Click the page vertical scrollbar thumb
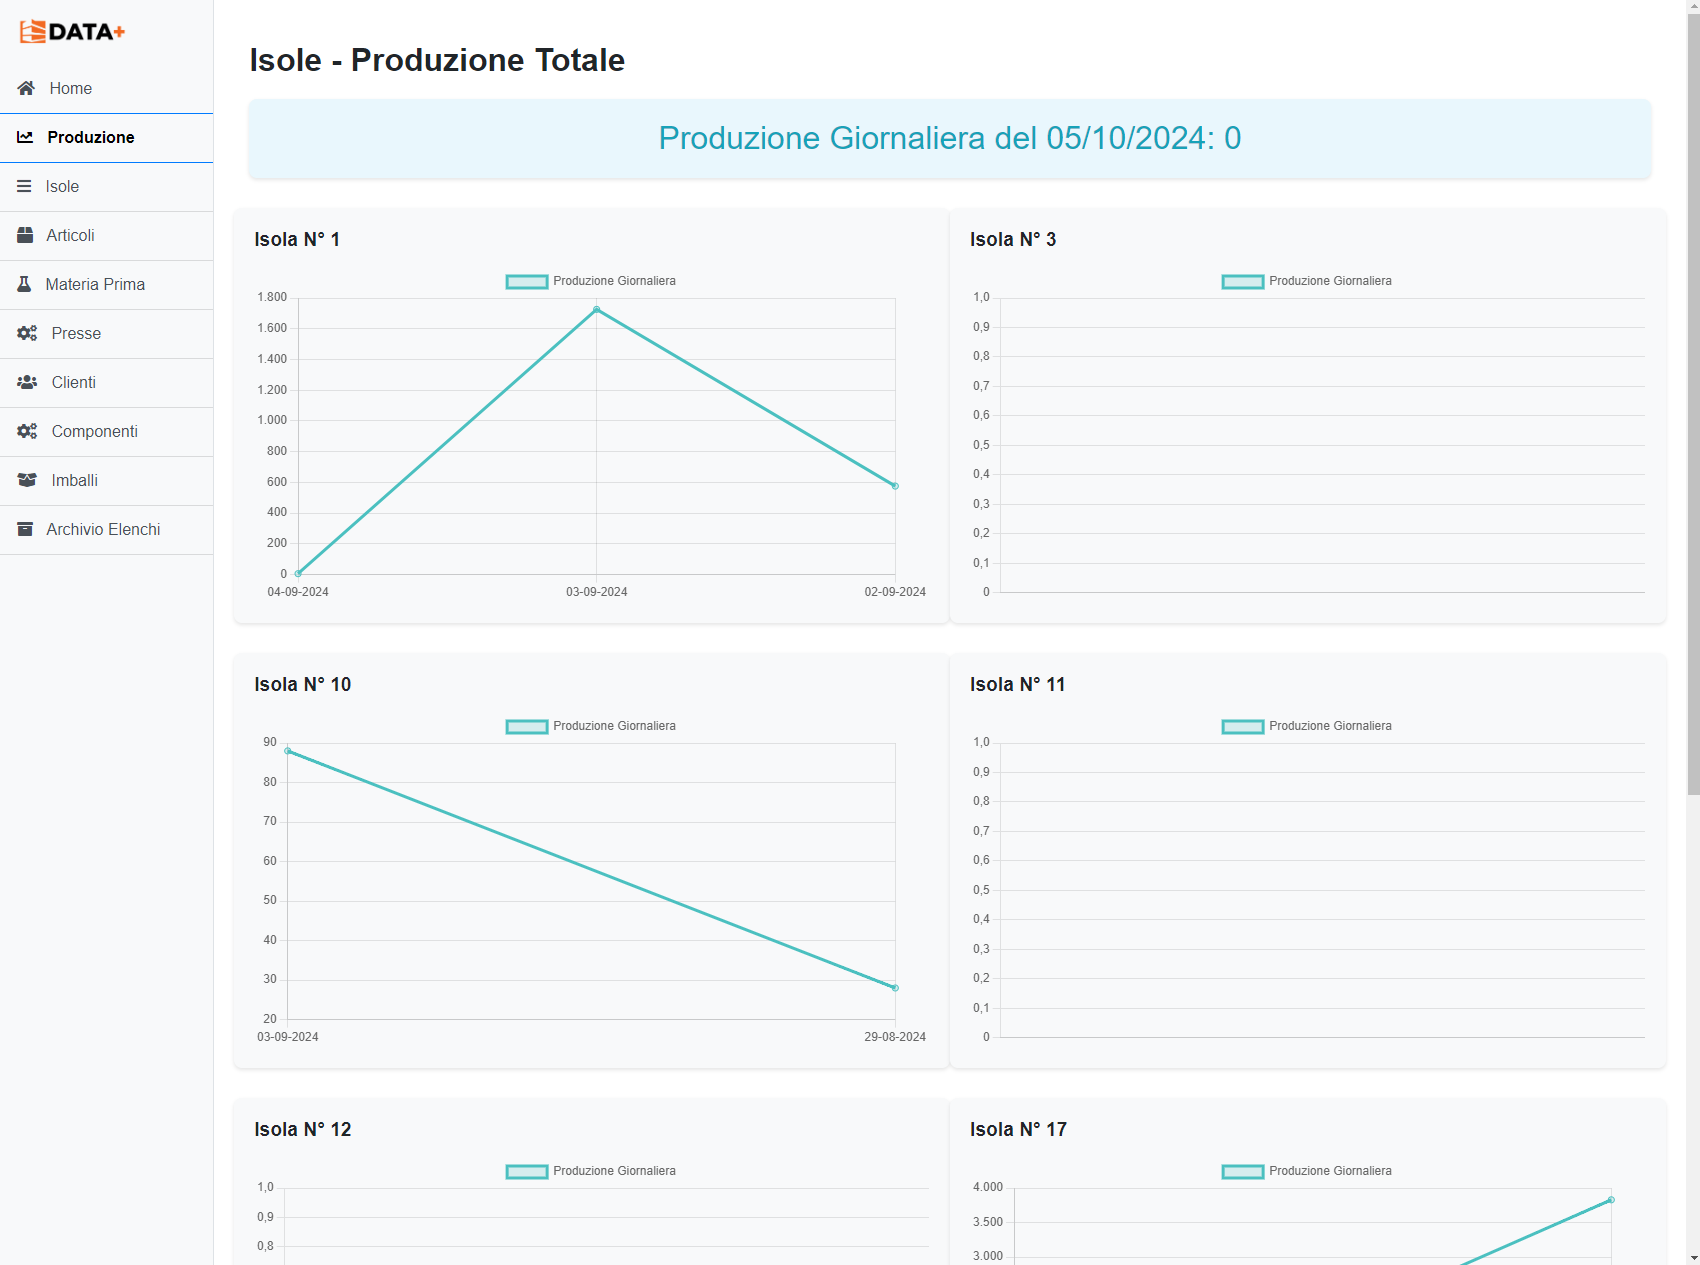The width and height of the screenshot is (1700, 1265). pos(1693,405)
